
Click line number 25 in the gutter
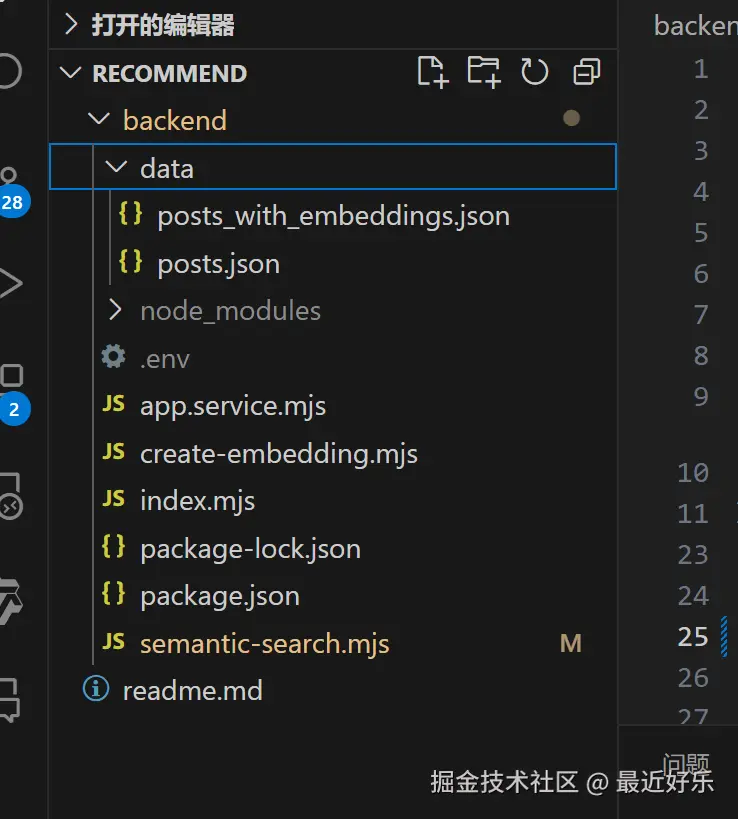[693, 637]
